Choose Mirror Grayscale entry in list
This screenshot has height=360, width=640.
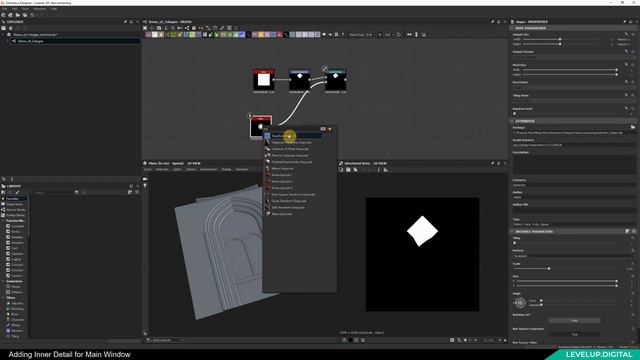click(x=282, y=168)
